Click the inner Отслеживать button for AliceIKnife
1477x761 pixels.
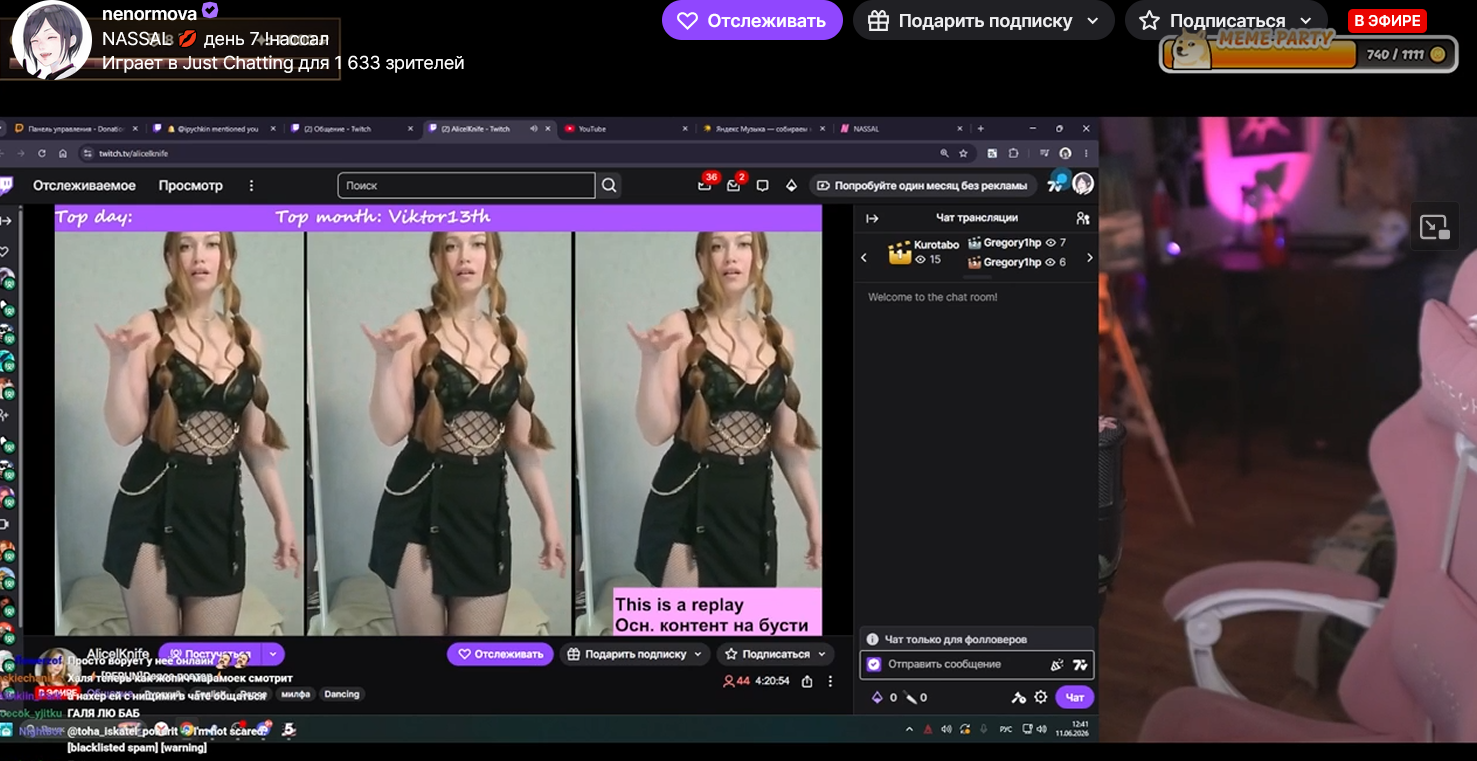pyautogui.click(x=500, y=654)
